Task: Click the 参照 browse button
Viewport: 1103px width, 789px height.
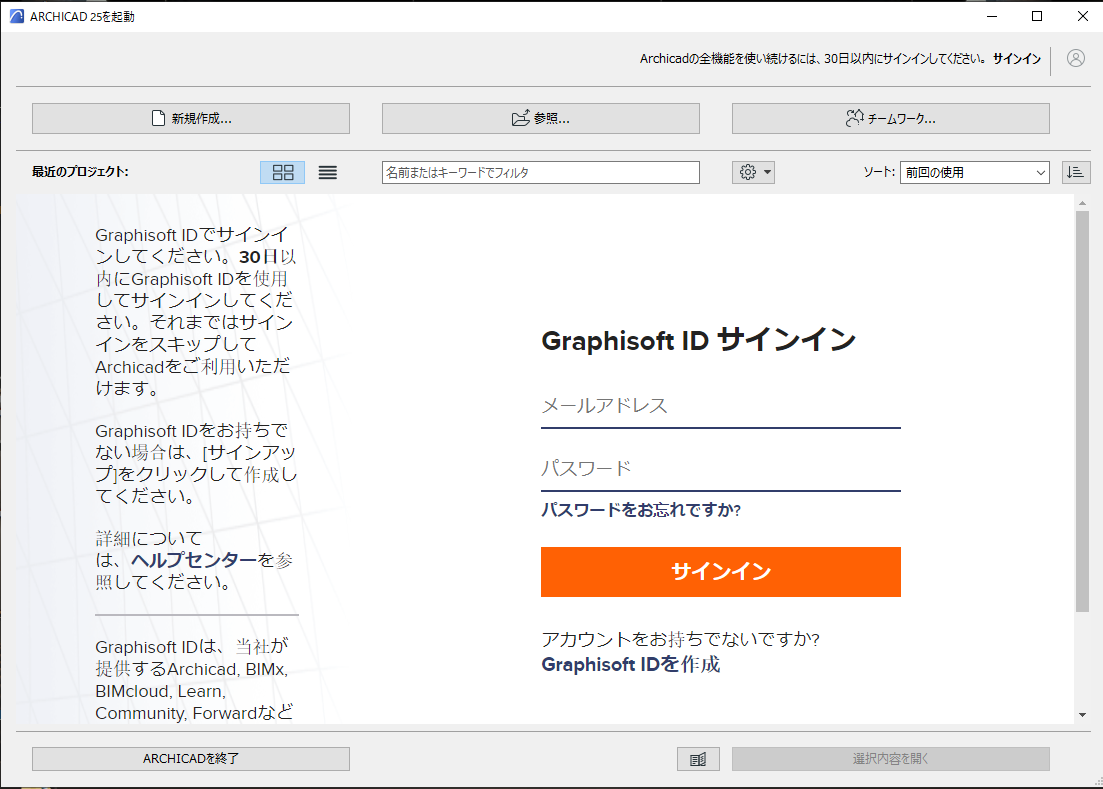Action: (540, 118)
